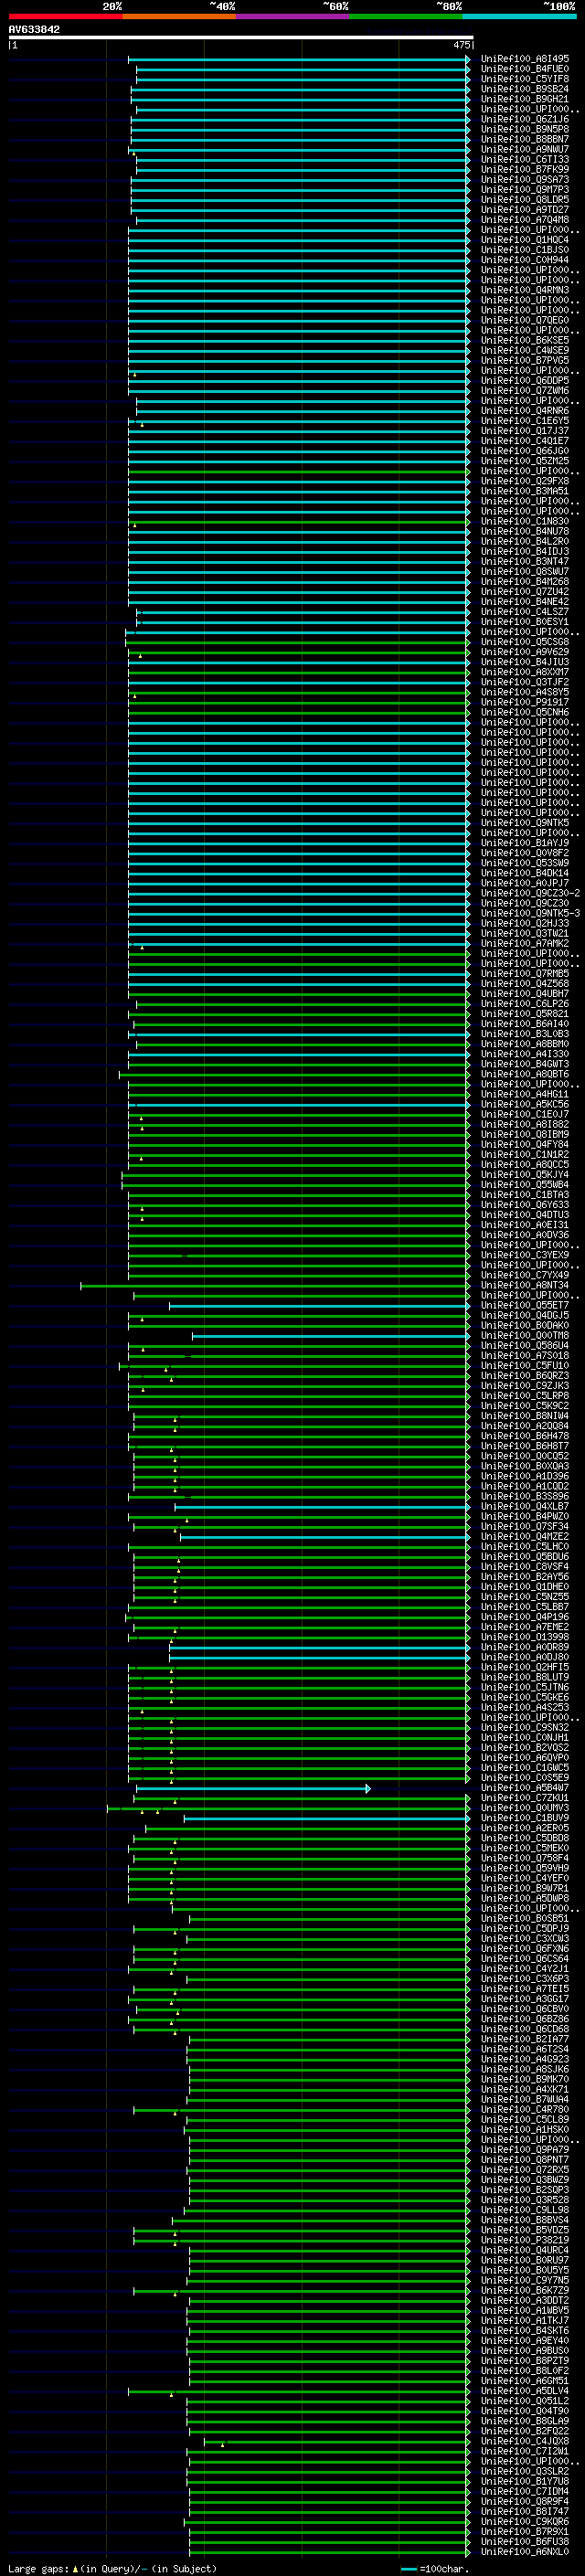The height and width of the screenshot is (2576, 585).
Task: Open hit UniRef100_Q4RMN3
Action: coord(525,290)
